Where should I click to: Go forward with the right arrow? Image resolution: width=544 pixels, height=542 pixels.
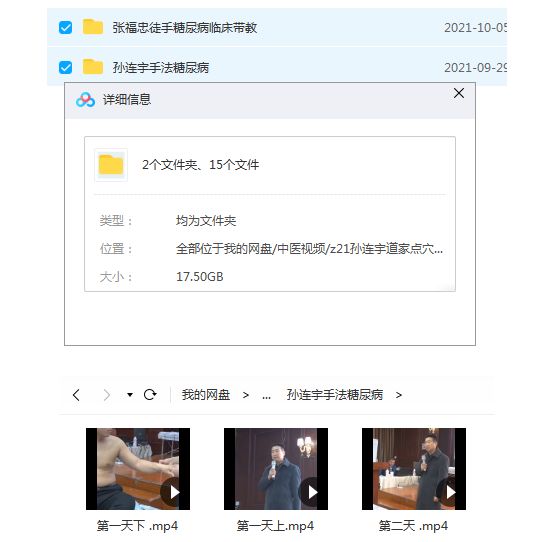point(107,395)
